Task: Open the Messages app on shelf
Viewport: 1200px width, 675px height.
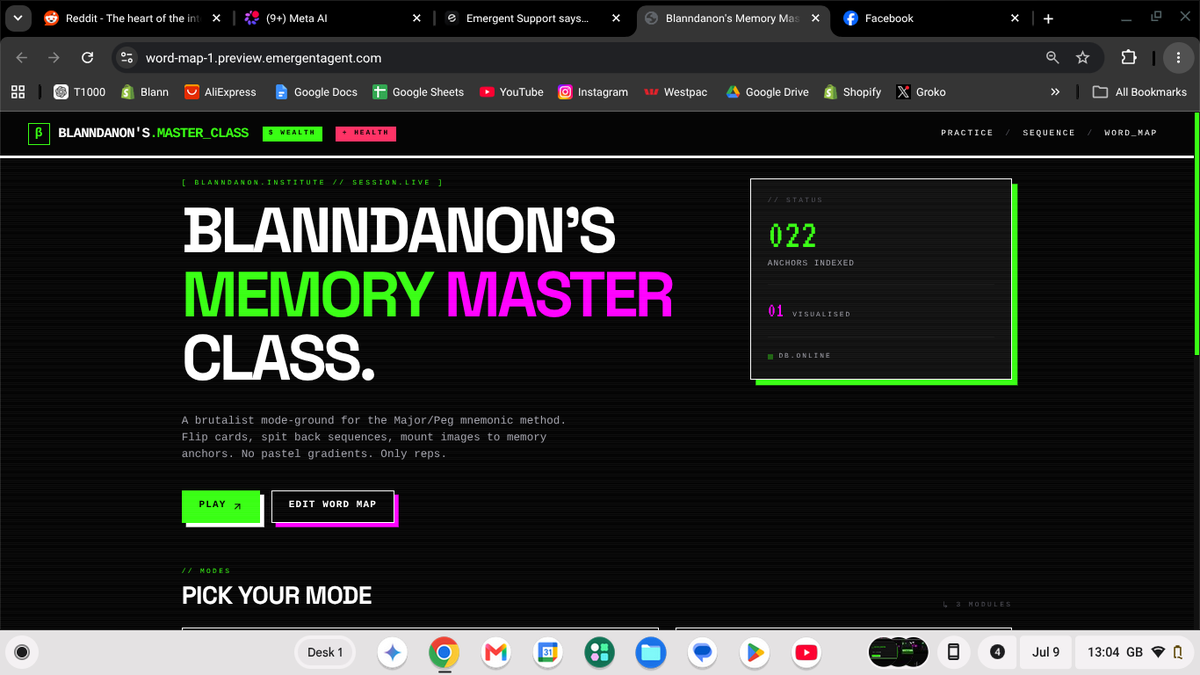Action: (704, 652)
